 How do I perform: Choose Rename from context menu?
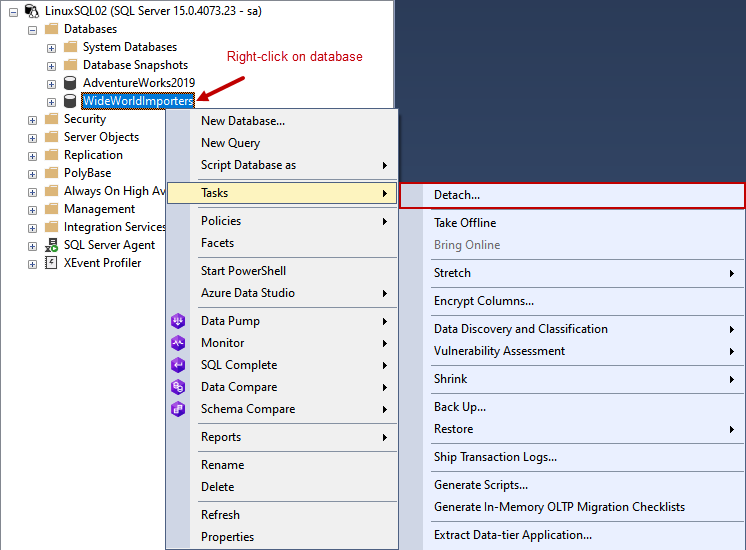coord(282,465)
